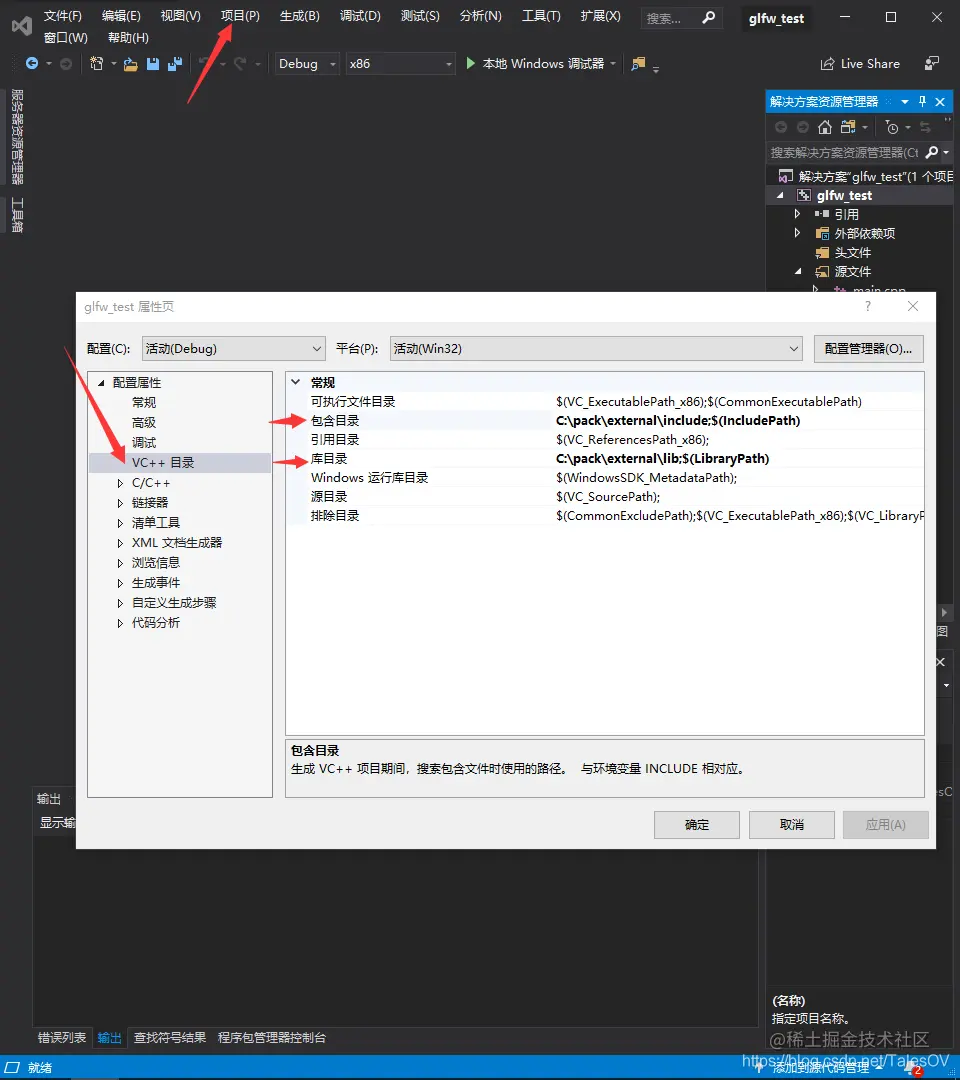The image size is (960, 1080).
Task: Switch to the 查找符号结果 tab
Action: (170, 1037)
